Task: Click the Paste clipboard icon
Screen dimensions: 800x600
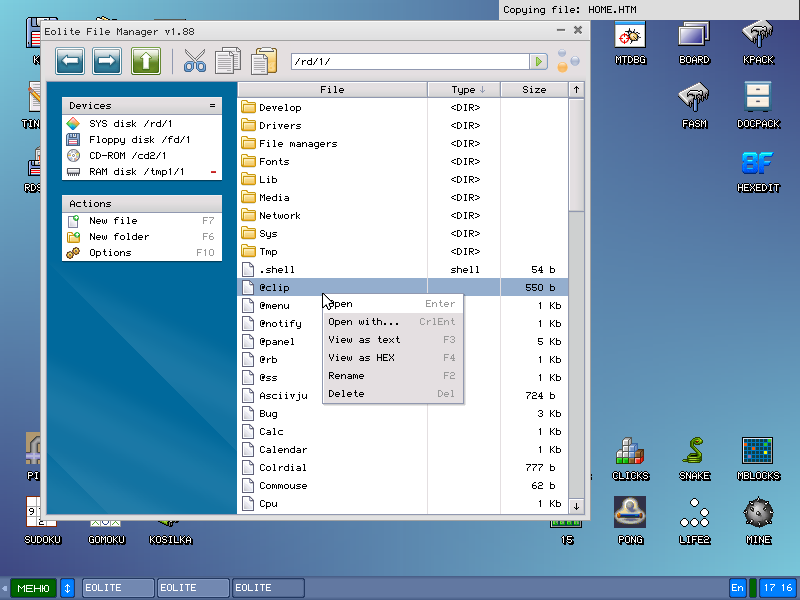Action: [x=264, y=62]
